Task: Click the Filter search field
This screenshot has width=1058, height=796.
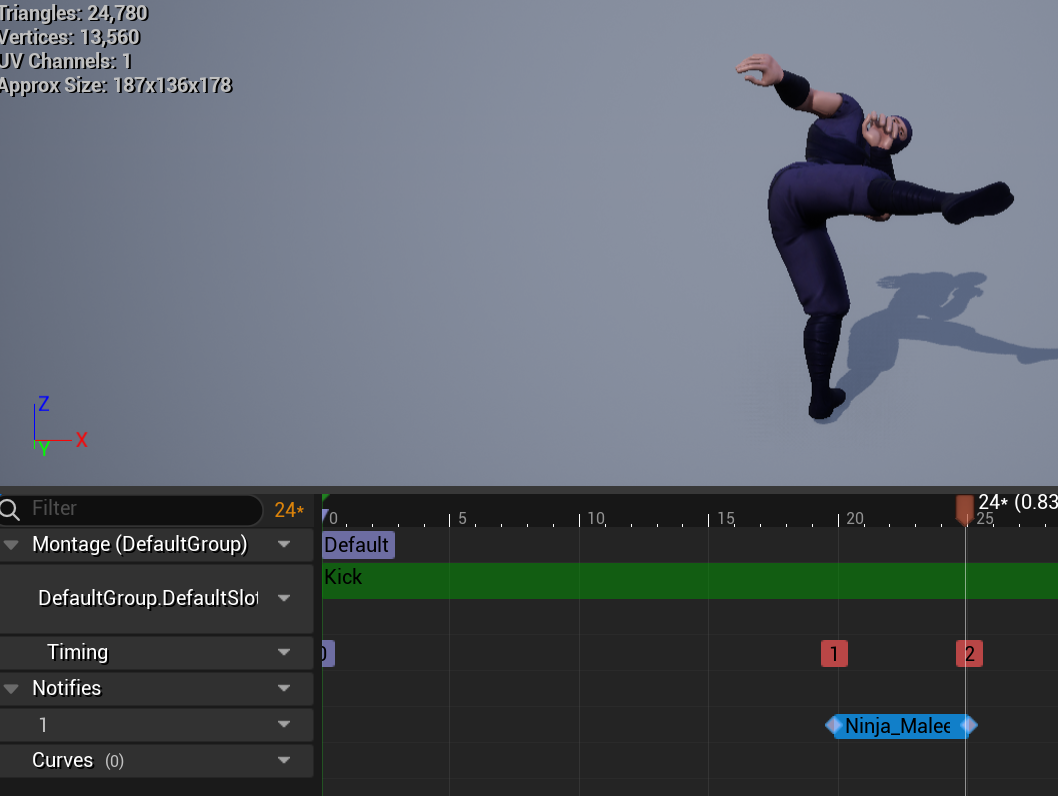Action: click(x=140, y=509)
